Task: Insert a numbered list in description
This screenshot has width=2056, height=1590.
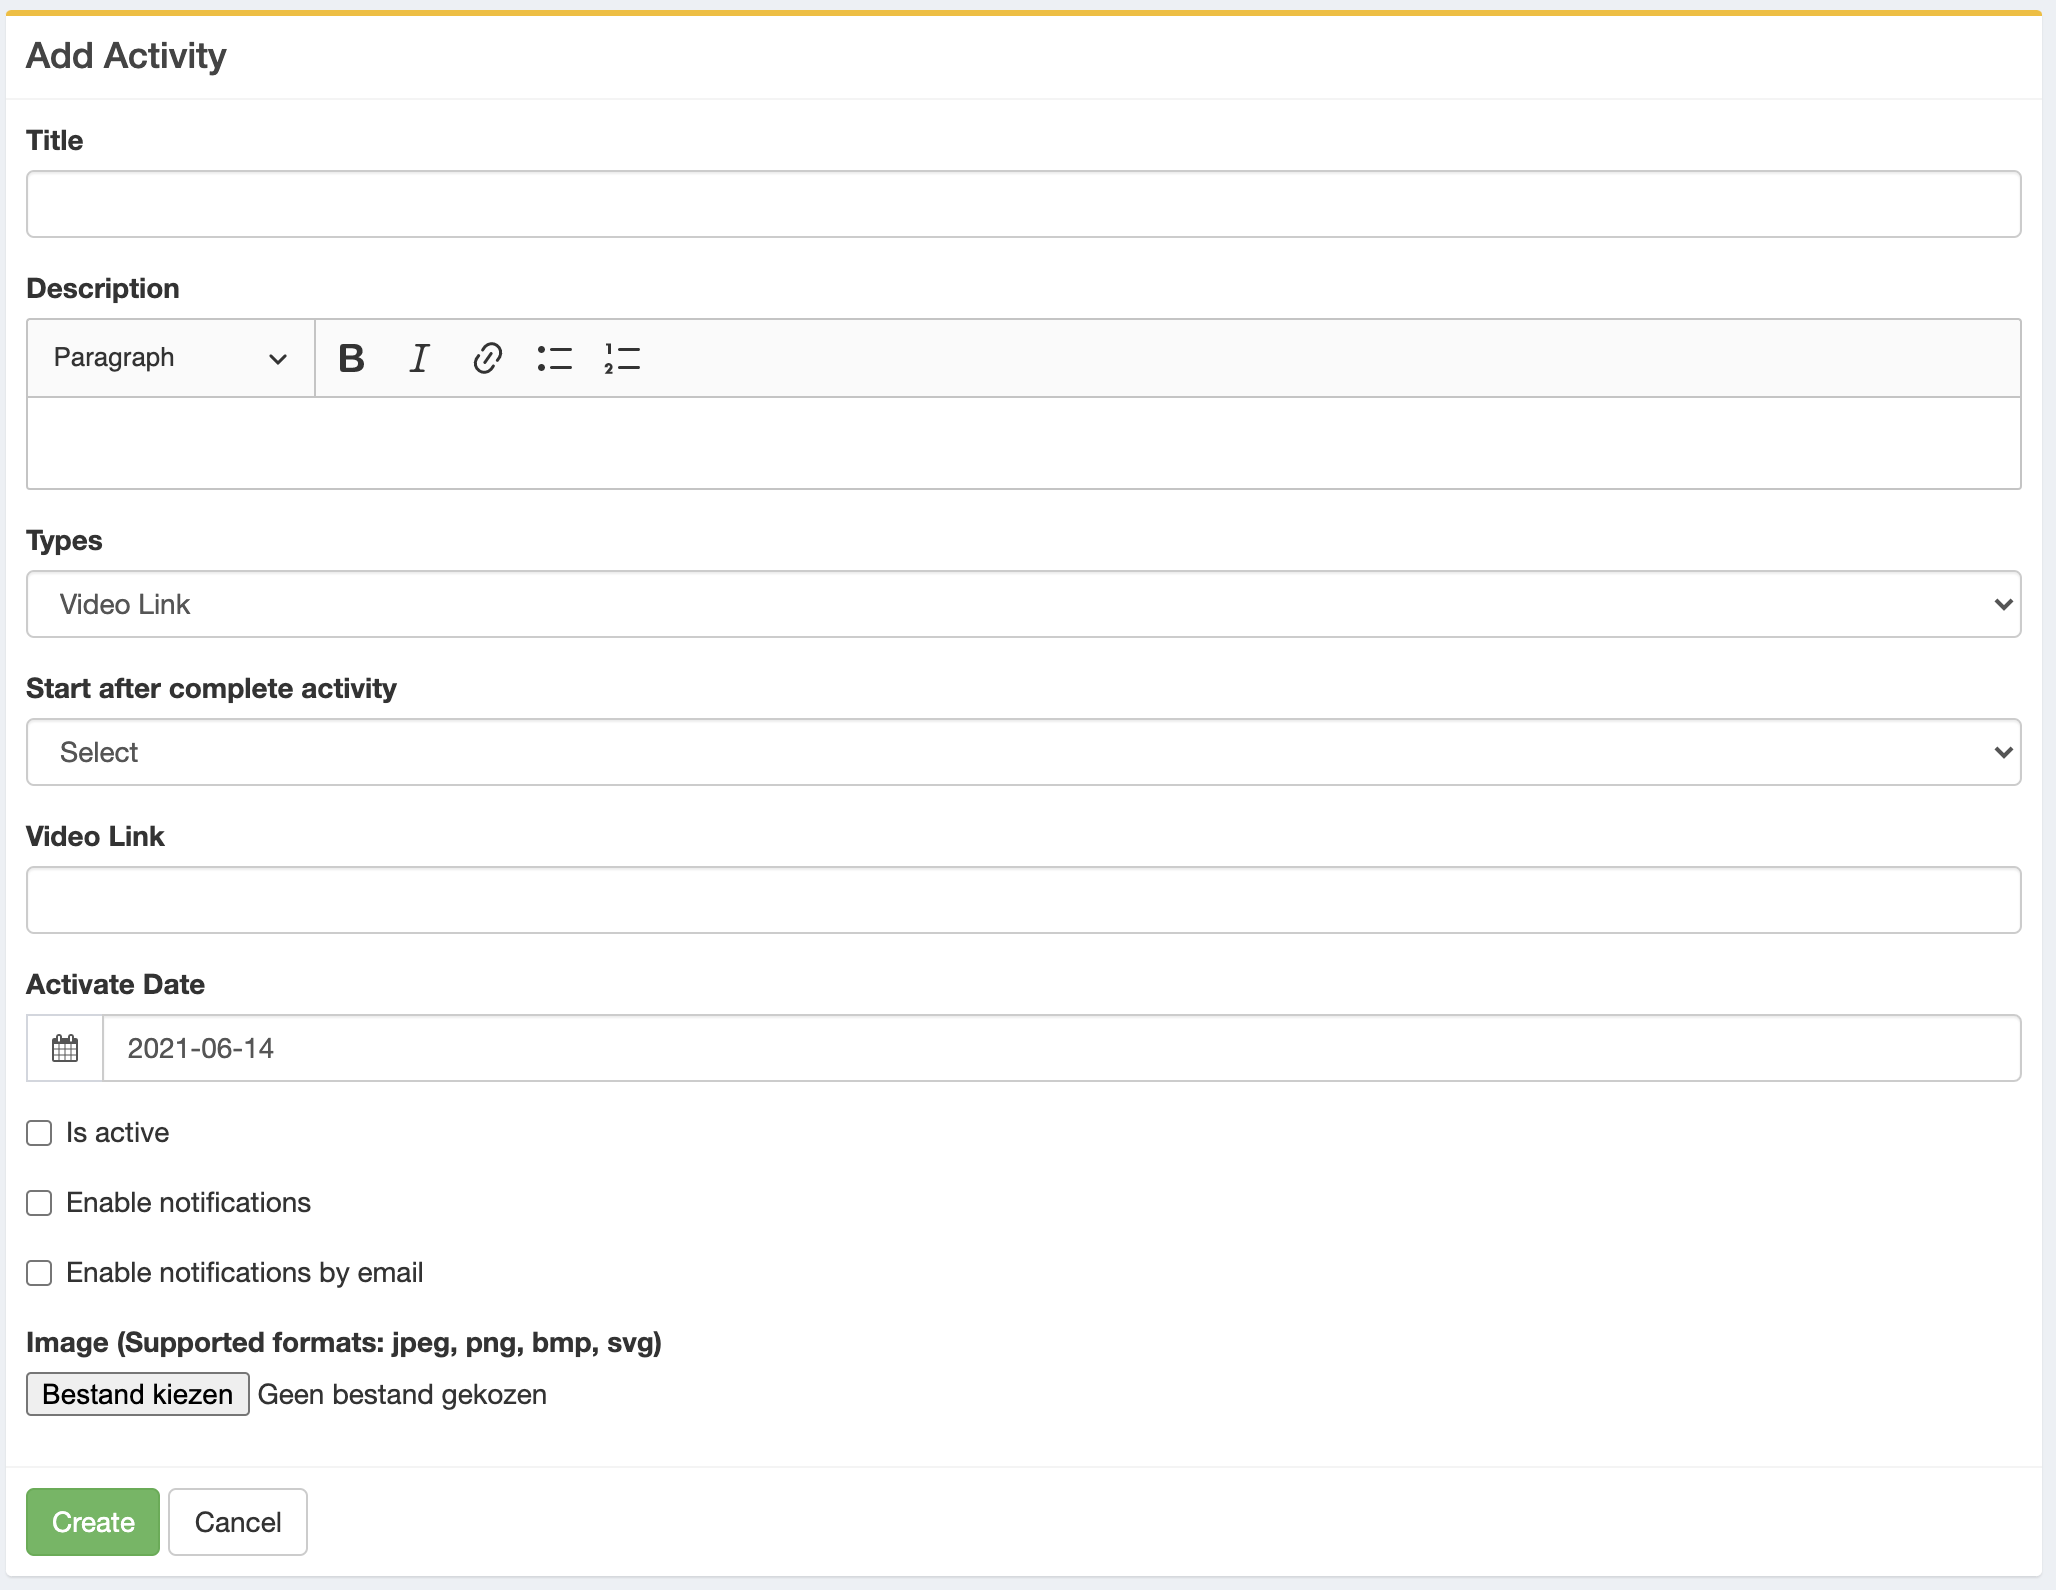Action: pos(622,358)
